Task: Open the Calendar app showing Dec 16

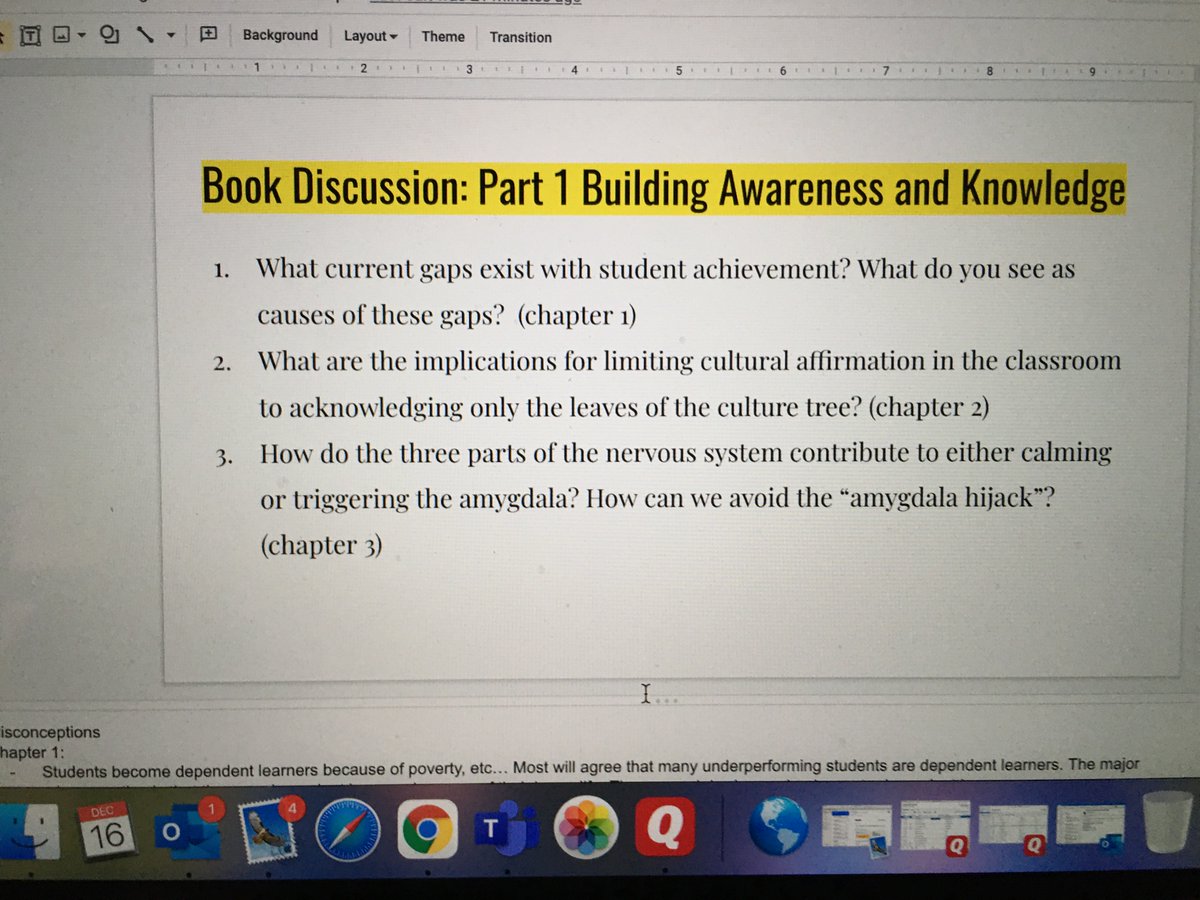Action: 105,829
